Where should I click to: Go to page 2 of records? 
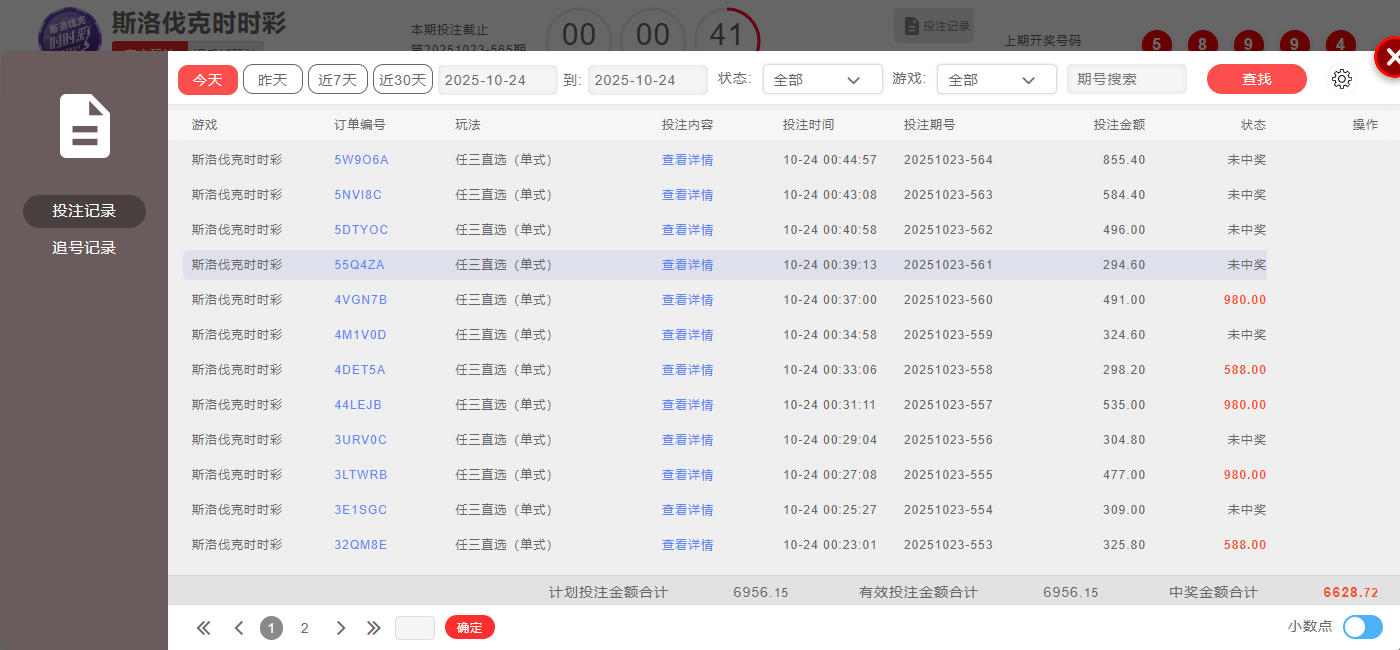click(x=305, y=628)
